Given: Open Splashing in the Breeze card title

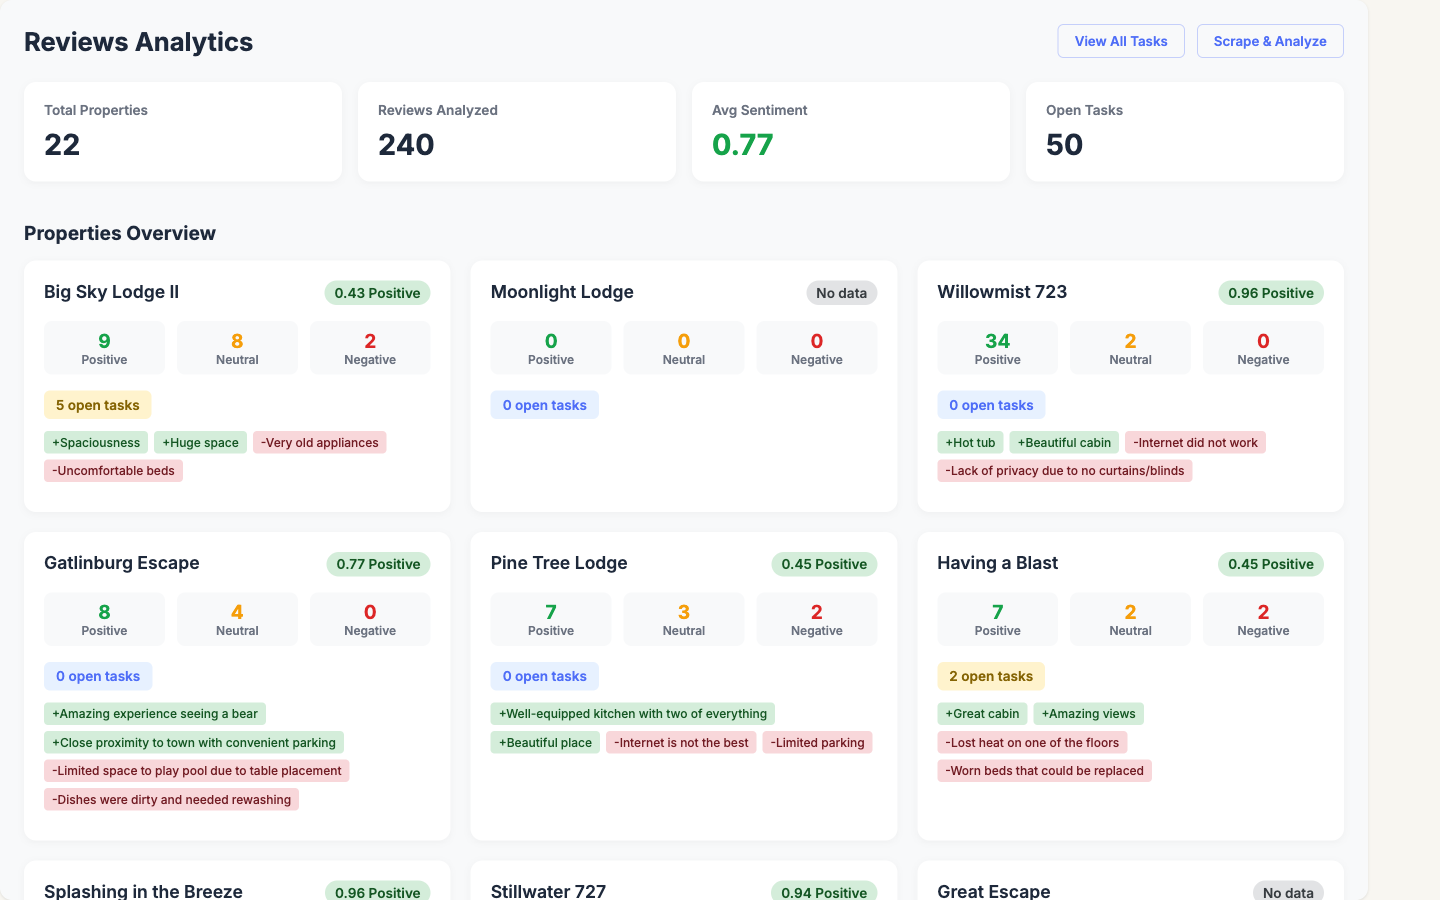Looking at the screenshot, I should [143, 890].
